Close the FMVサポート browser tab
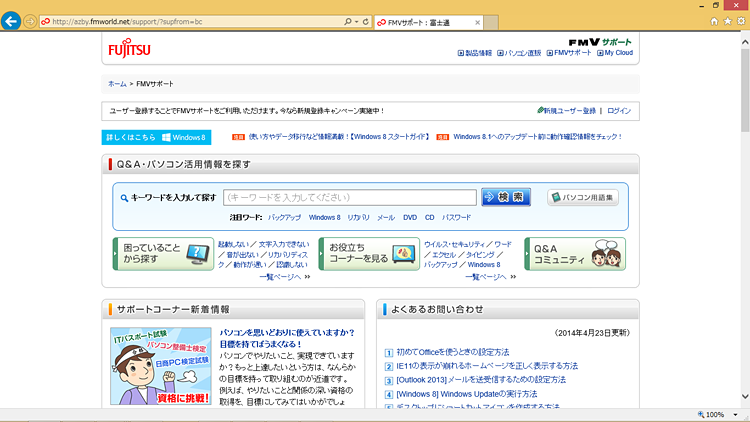The height and width of the screenshot is (422, 750). [x=477, y=22]
